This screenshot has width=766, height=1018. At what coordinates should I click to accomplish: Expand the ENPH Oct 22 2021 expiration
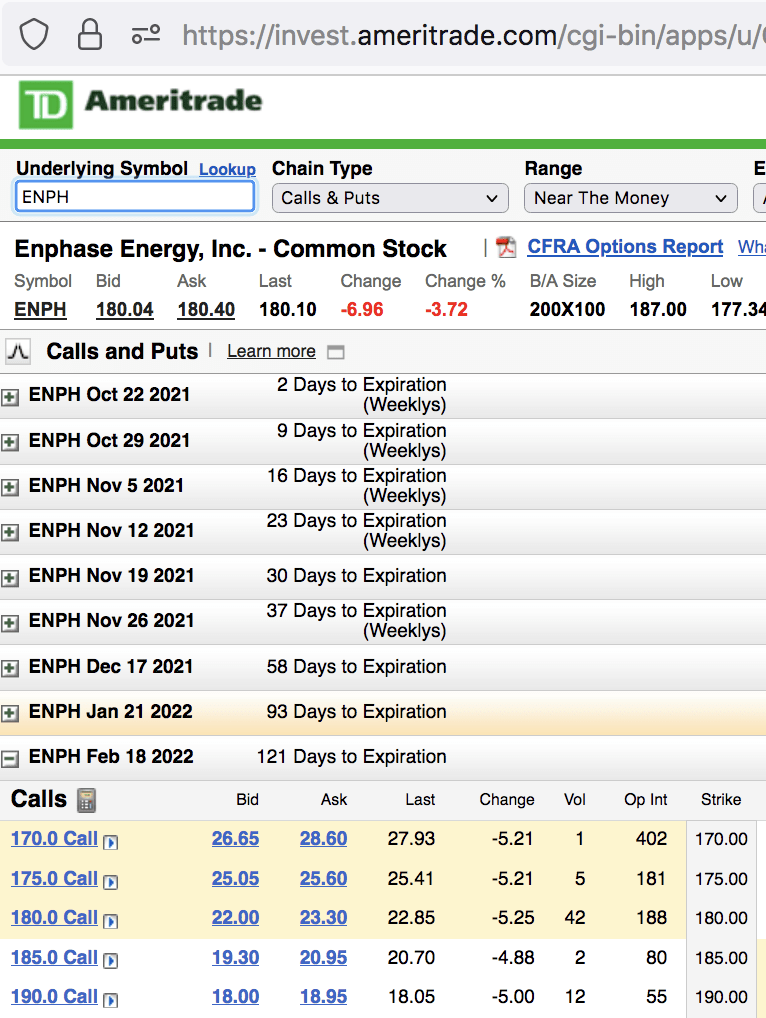(x=10, y=397)
